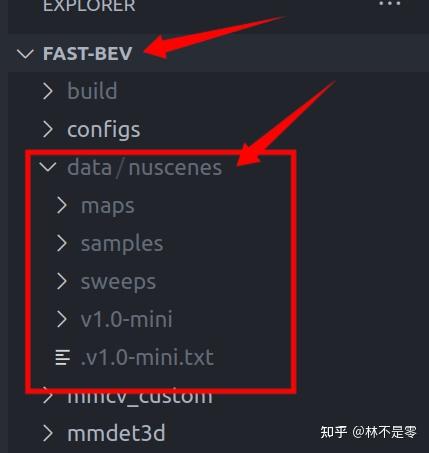Select the mmdet3d folder label
The width and height of the screenshot is (429, 453).
point(116,433)
